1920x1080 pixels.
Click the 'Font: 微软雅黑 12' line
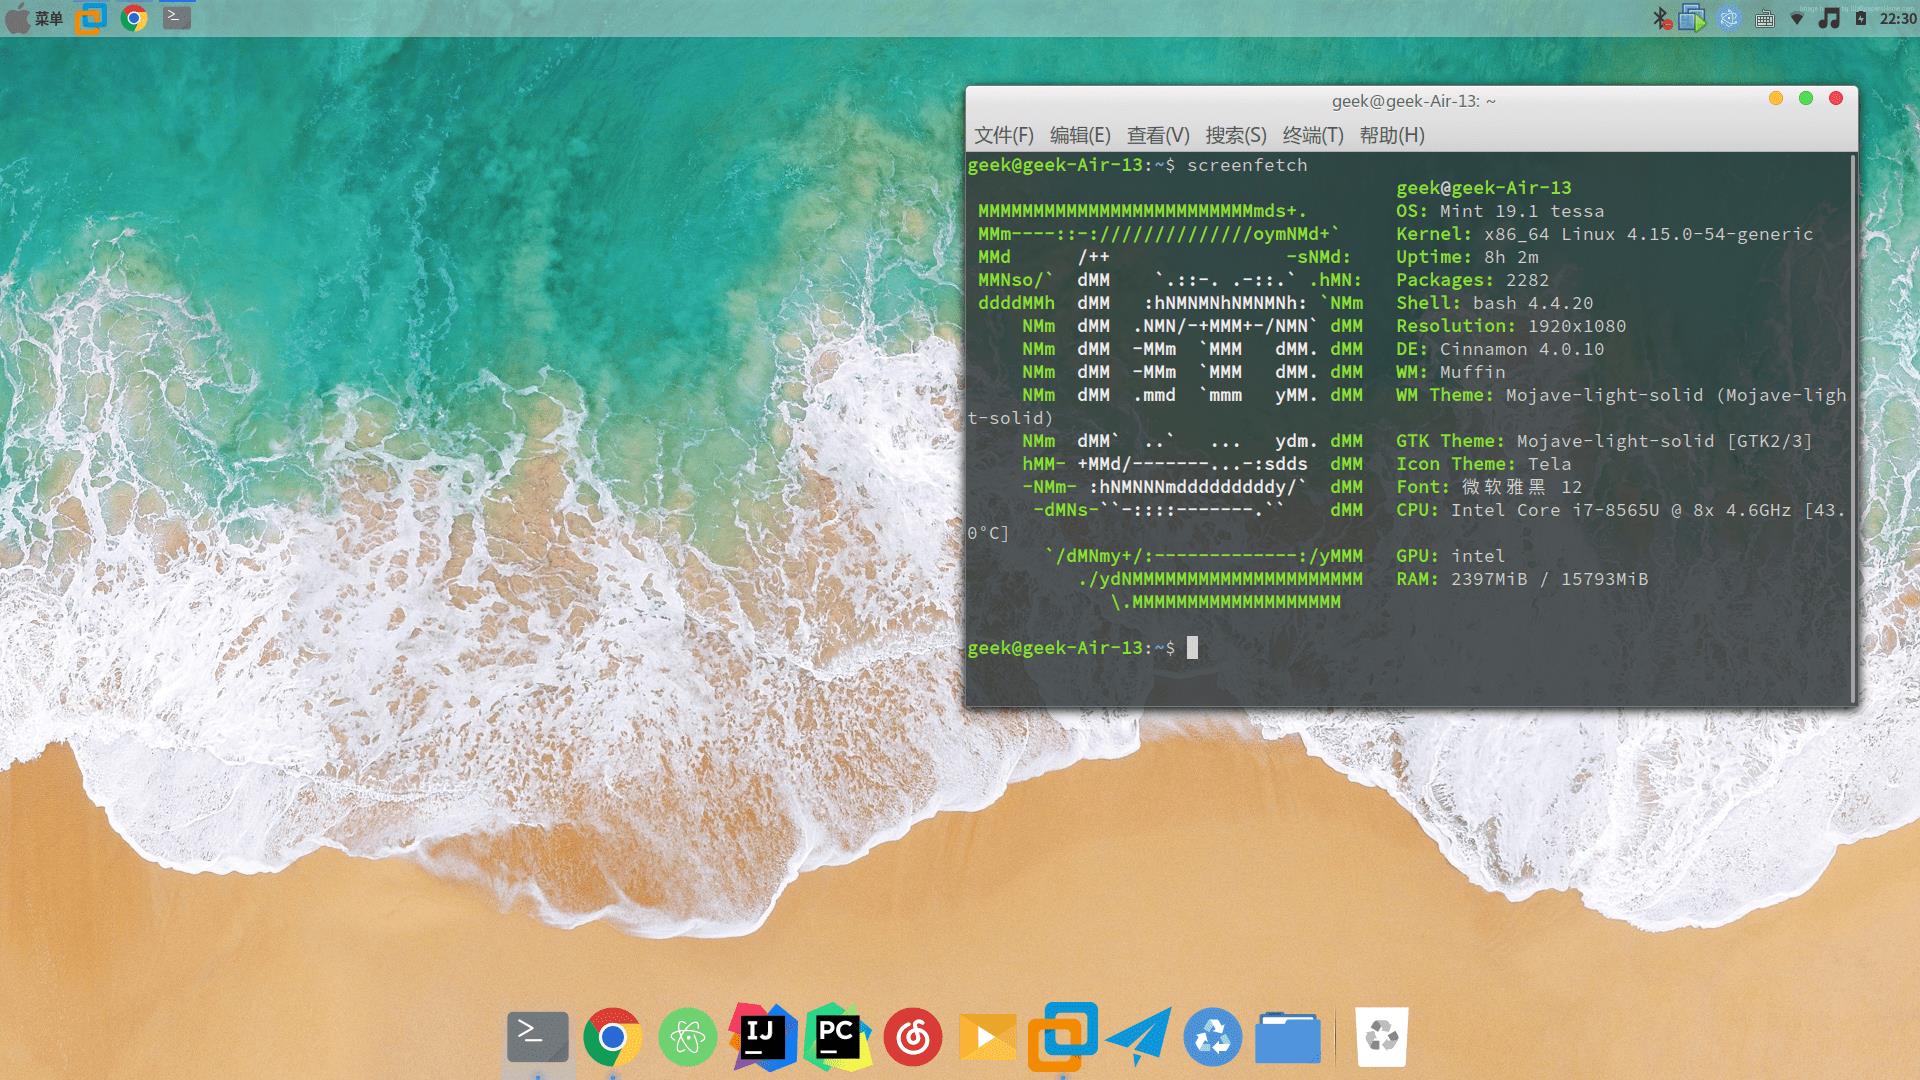coord(1489,487)
